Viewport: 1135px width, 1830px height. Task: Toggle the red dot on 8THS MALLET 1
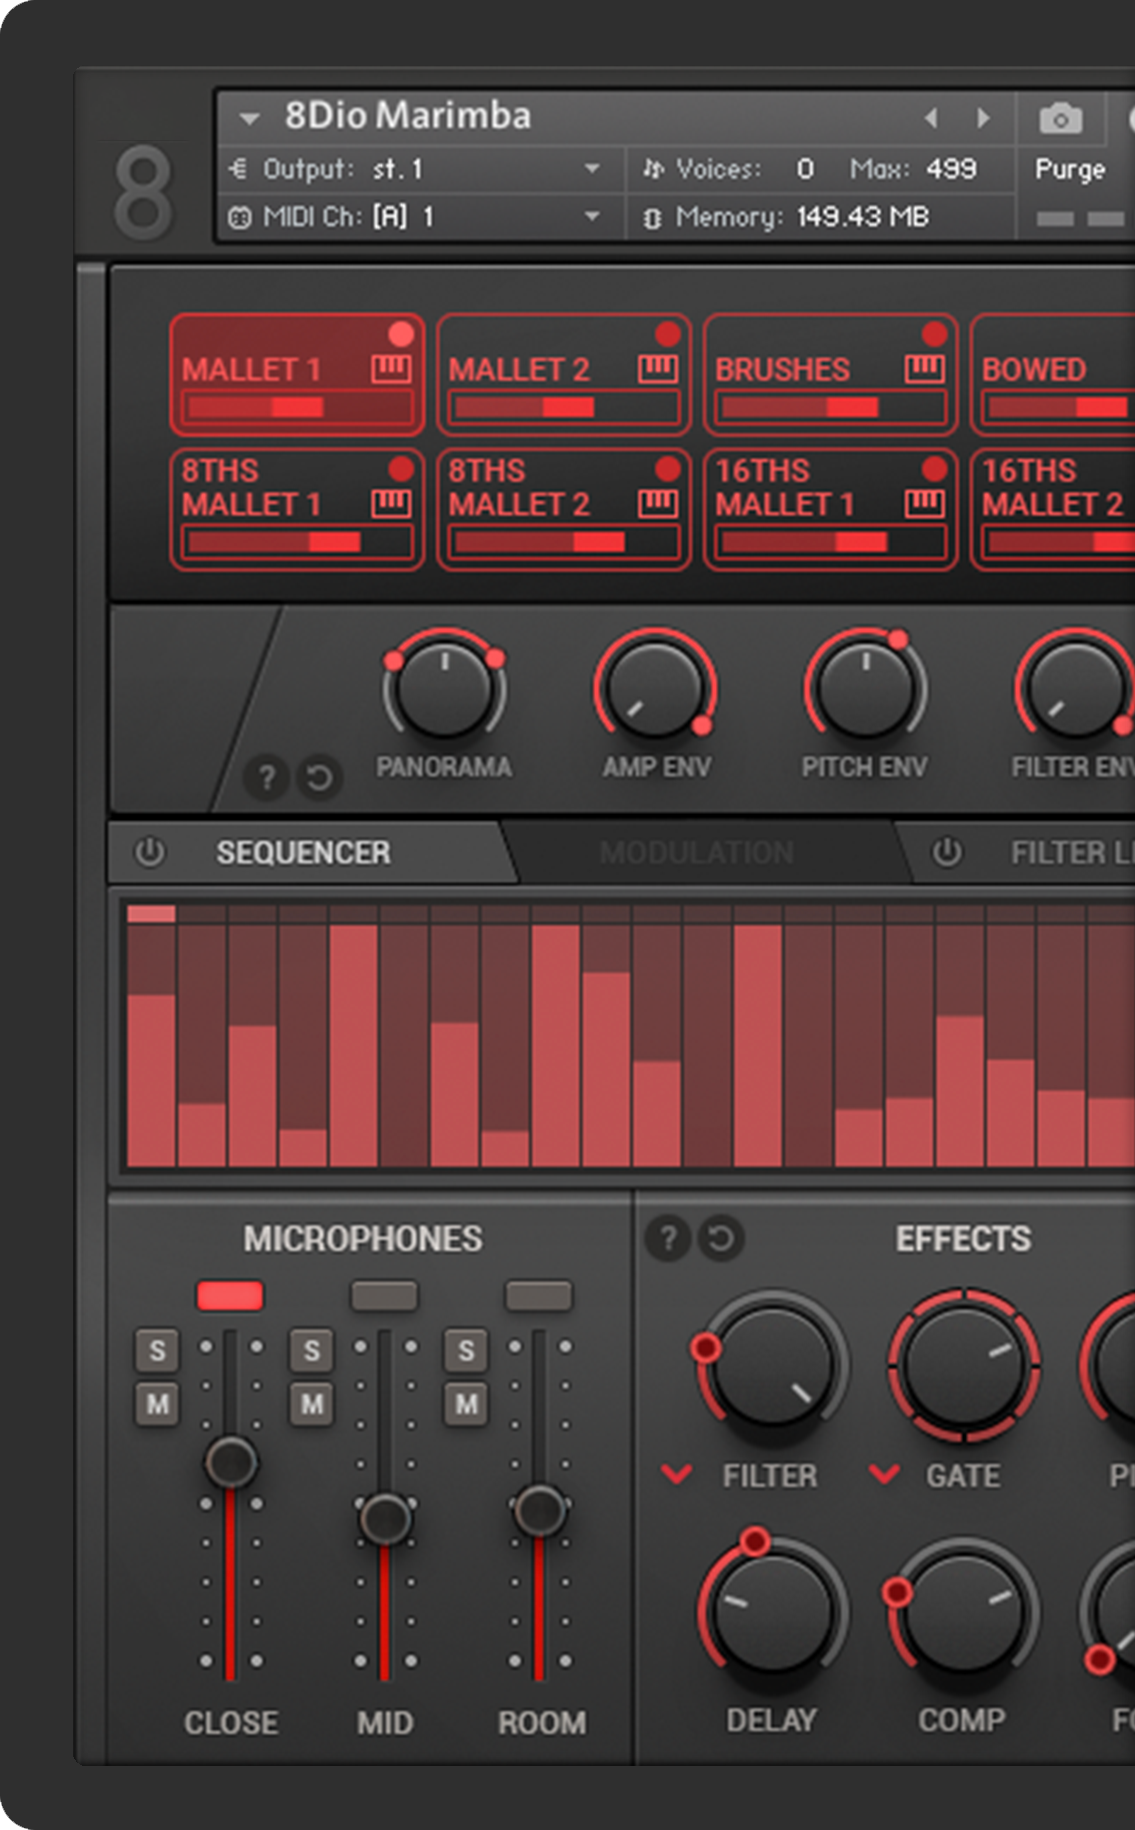(401, 468)
